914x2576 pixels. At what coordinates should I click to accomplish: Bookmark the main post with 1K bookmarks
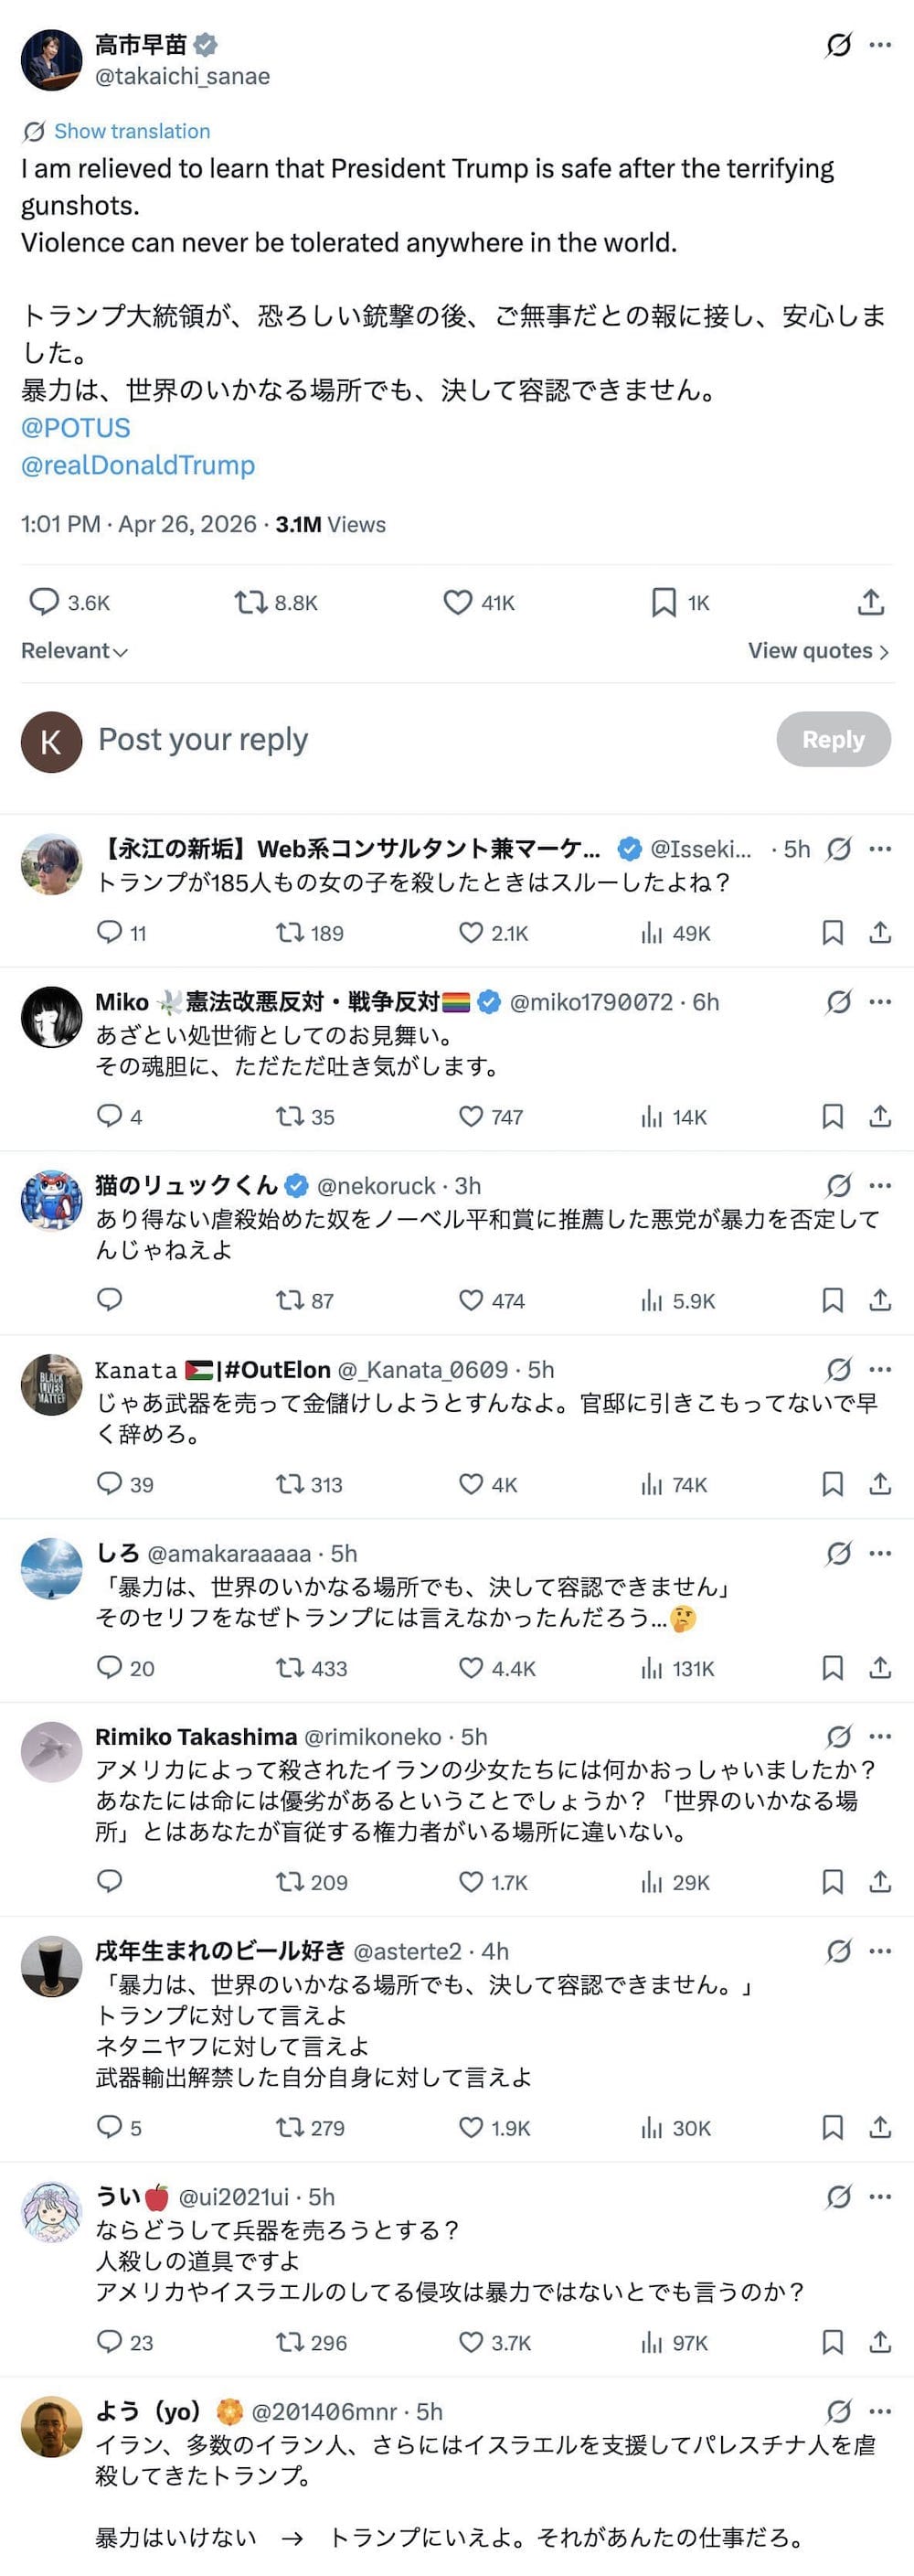tap(664, 602)
